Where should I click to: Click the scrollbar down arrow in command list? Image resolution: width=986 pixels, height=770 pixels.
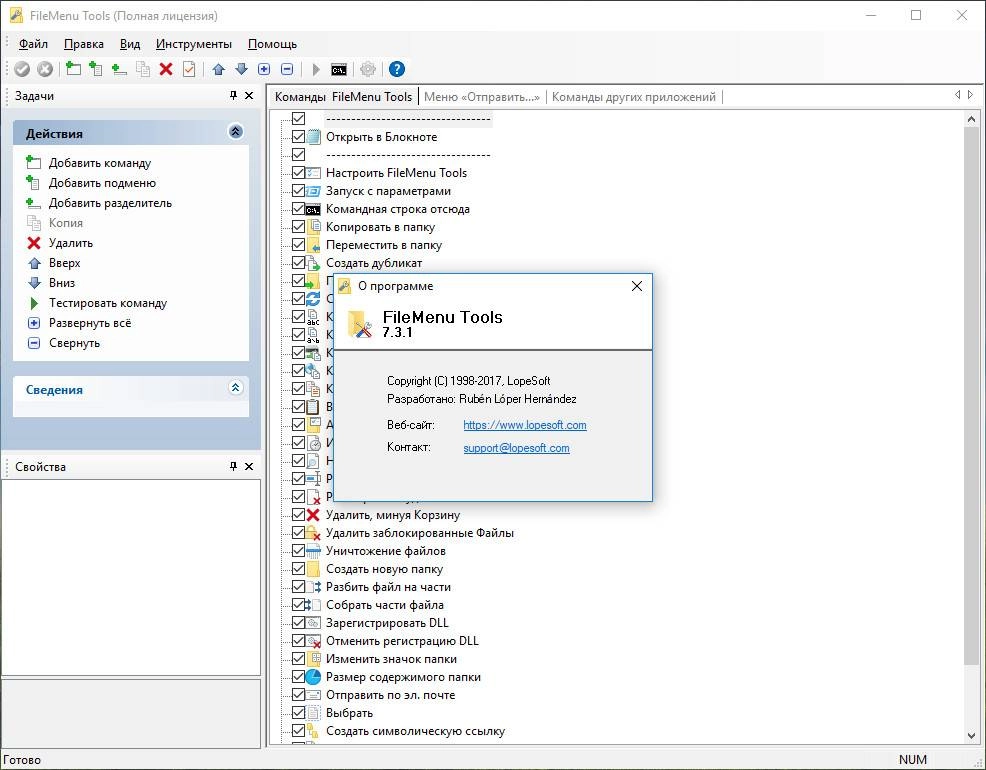click(x=971, y=736)
